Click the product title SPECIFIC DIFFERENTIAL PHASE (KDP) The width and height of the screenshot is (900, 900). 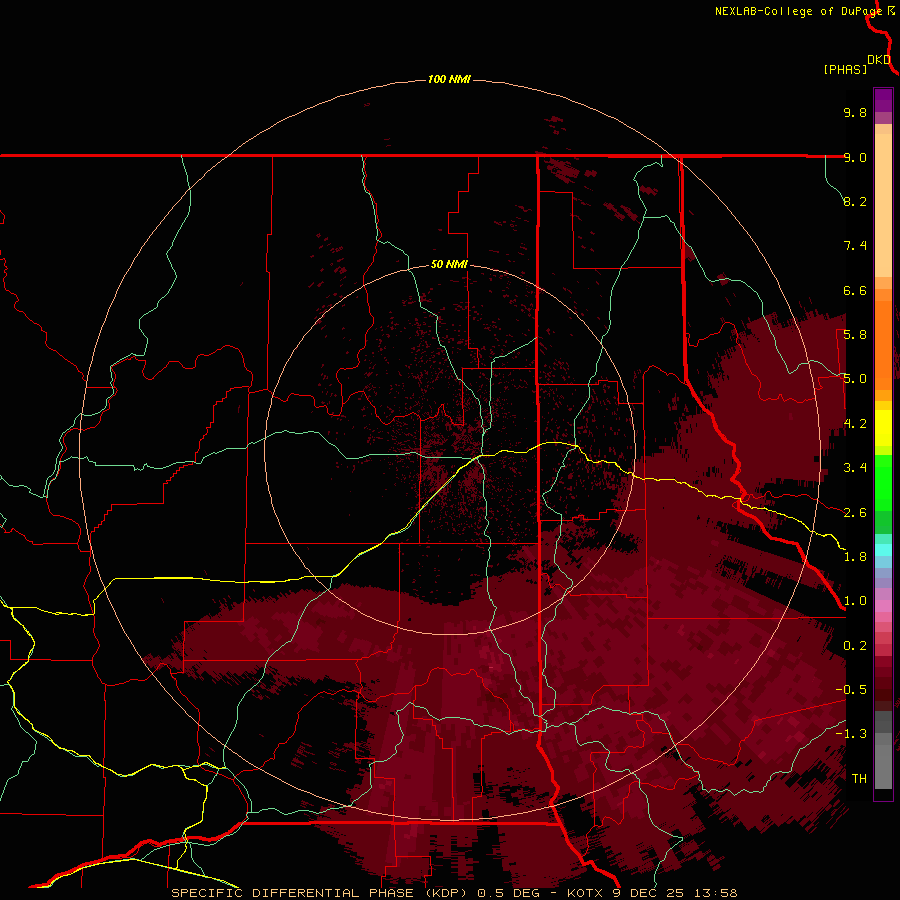point(321,893)
